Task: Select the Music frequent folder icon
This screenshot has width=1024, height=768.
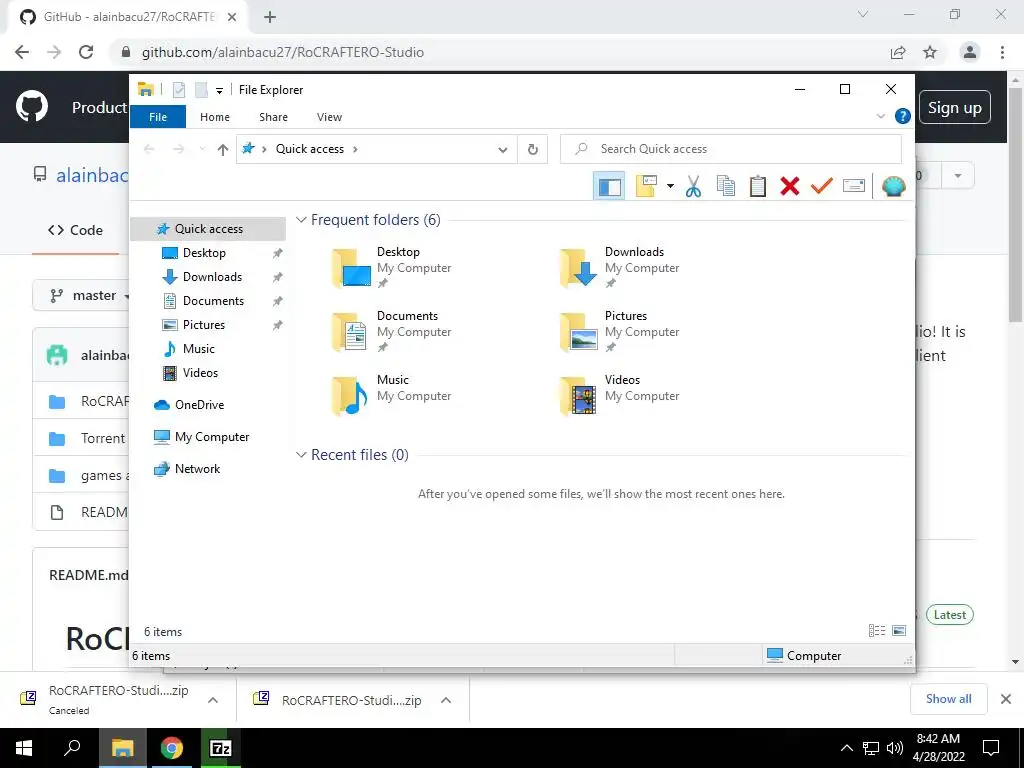Action: point(351,396)
